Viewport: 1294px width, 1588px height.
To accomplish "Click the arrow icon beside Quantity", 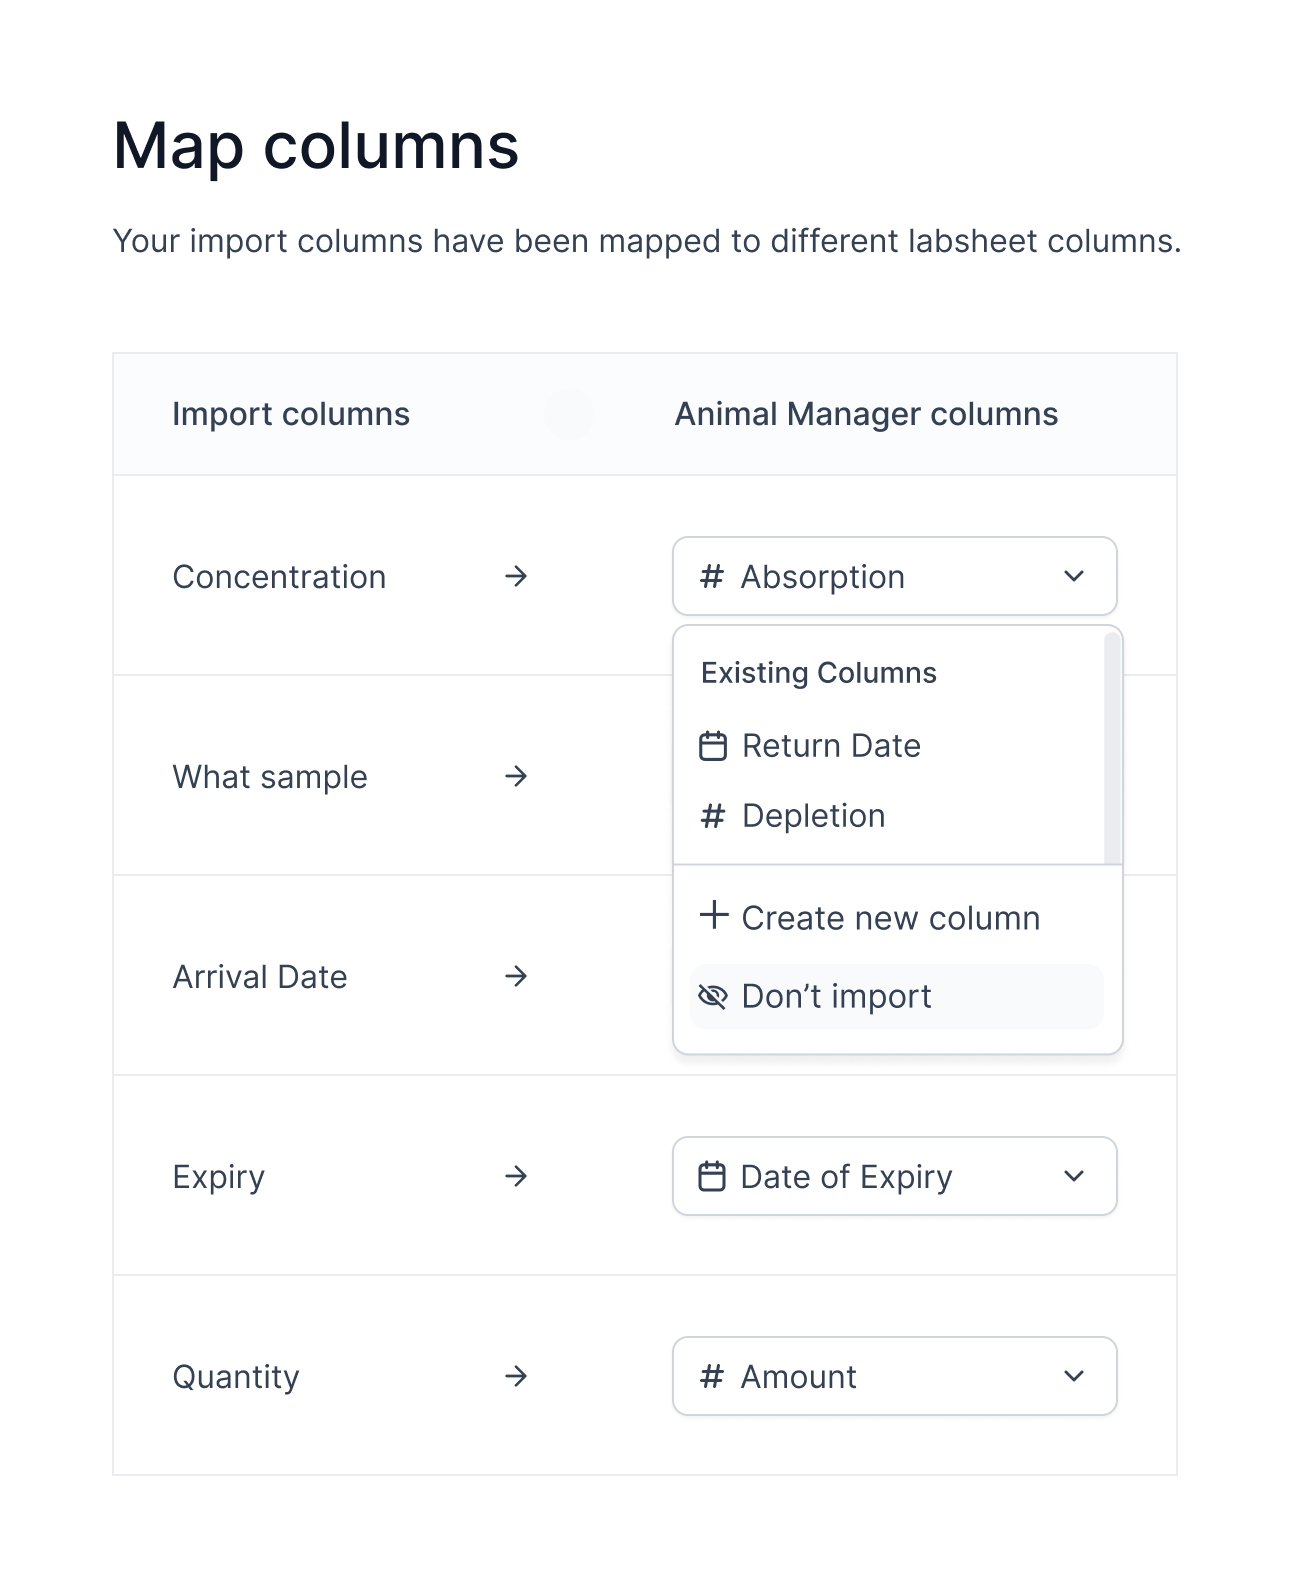I will pyautogui.click(x=516, y=1376).
